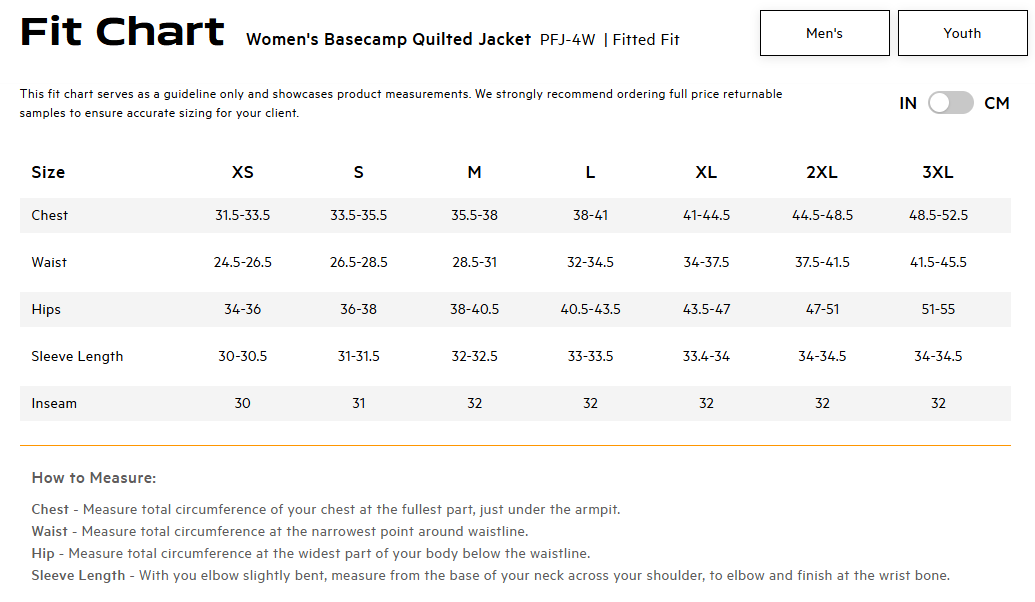This screenshot has width=1035, height=602.
Task: Click the XS size column header
Action: [x=242, y=172]
